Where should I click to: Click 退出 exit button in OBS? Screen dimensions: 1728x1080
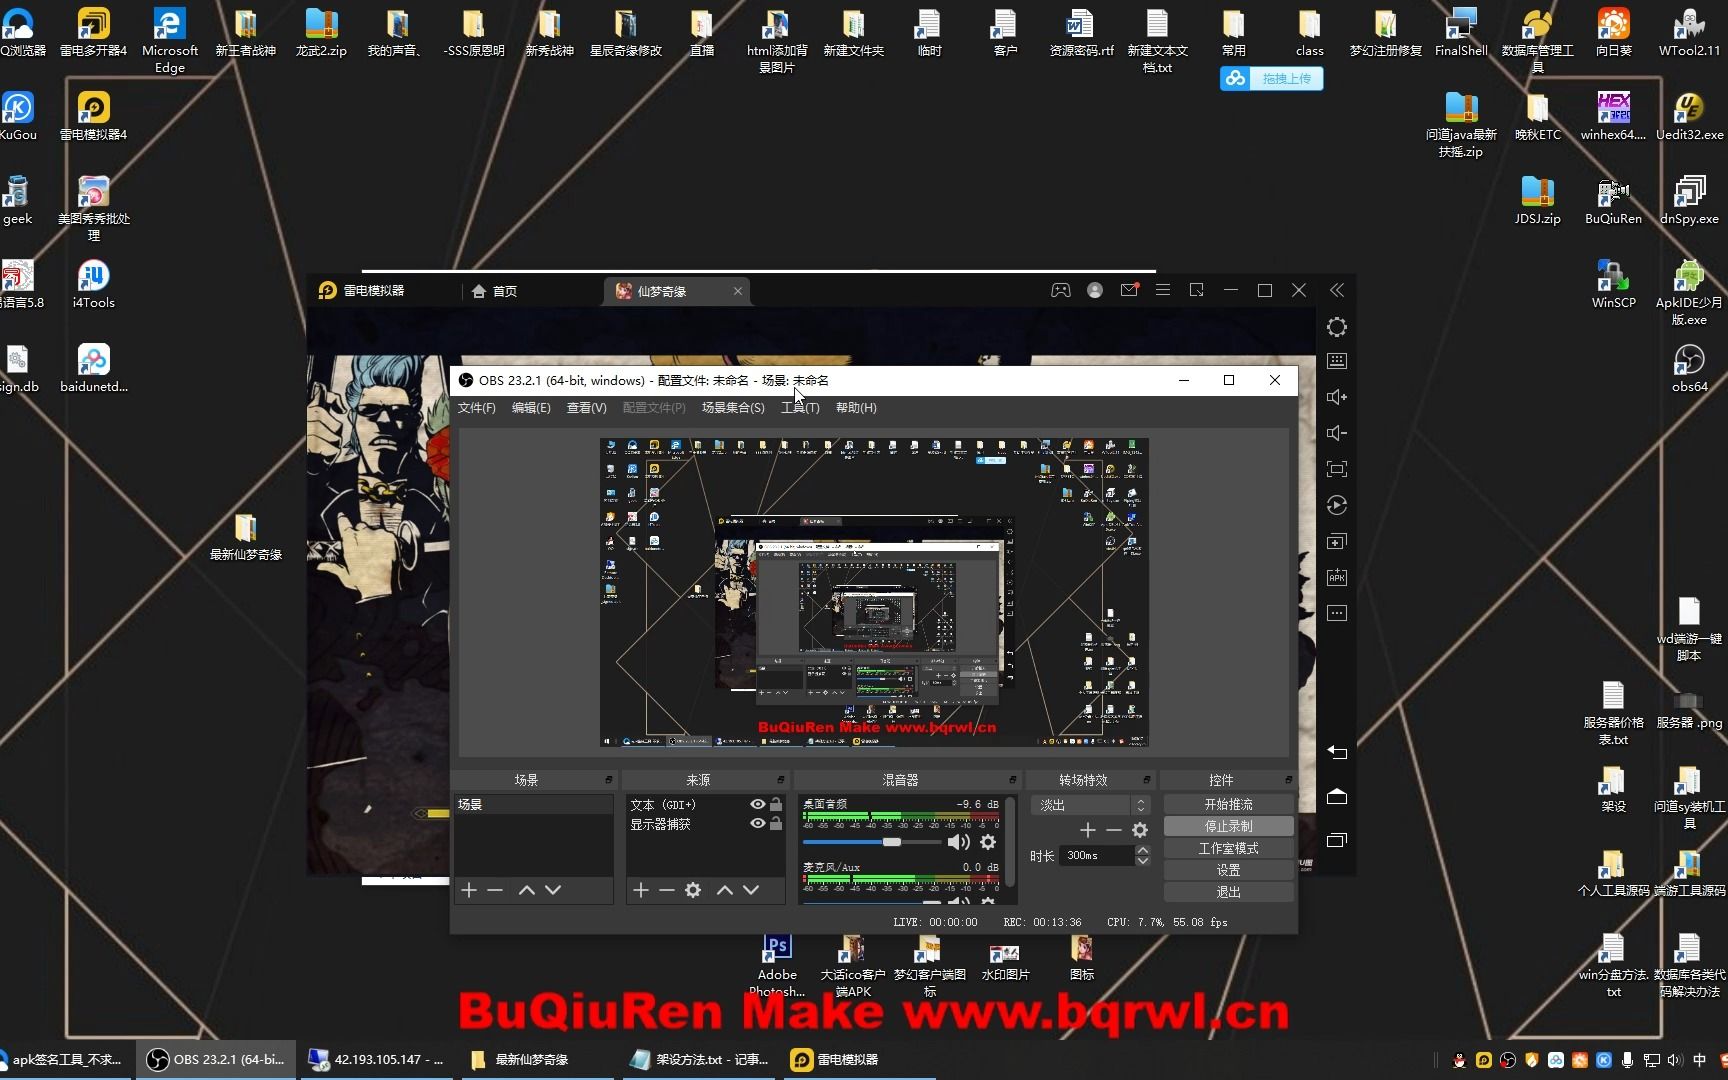(x=1228, y=892)
